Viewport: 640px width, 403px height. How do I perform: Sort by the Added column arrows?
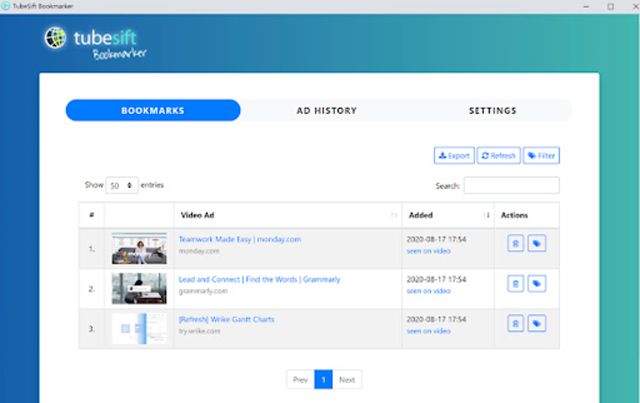(x=486, y=215)
